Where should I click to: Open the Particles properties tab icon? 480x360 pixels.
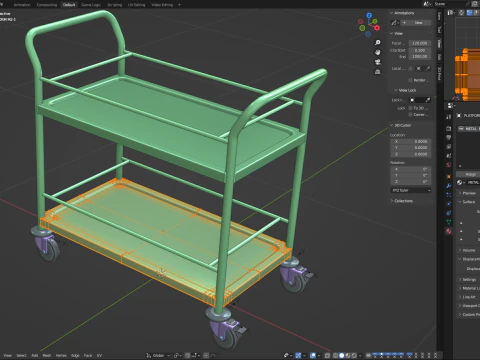click(x=449, y=194)
